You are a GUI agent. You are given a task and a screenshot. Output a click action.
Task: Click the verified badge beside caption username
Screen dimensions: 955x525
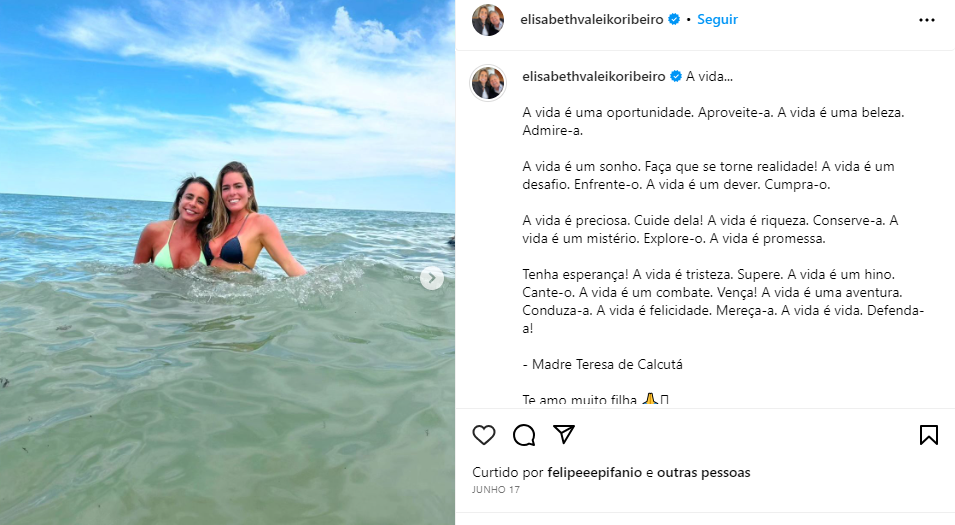coord(675,76)
